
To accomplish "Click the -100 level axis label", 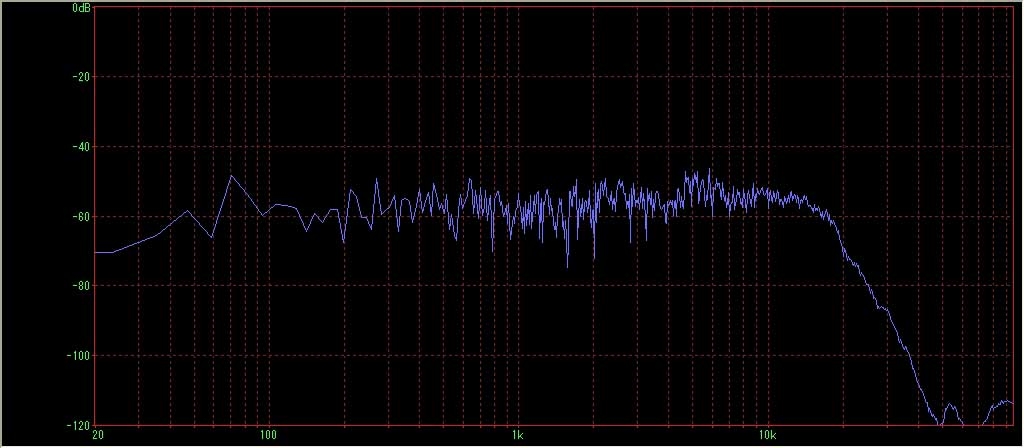I will 78,355.
